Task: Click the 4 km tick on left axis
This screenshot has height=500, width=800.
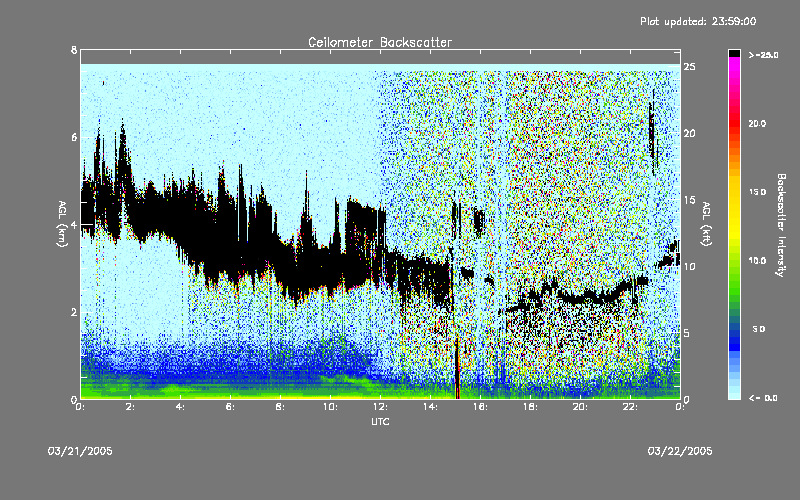Action: (x=74, y=224)
